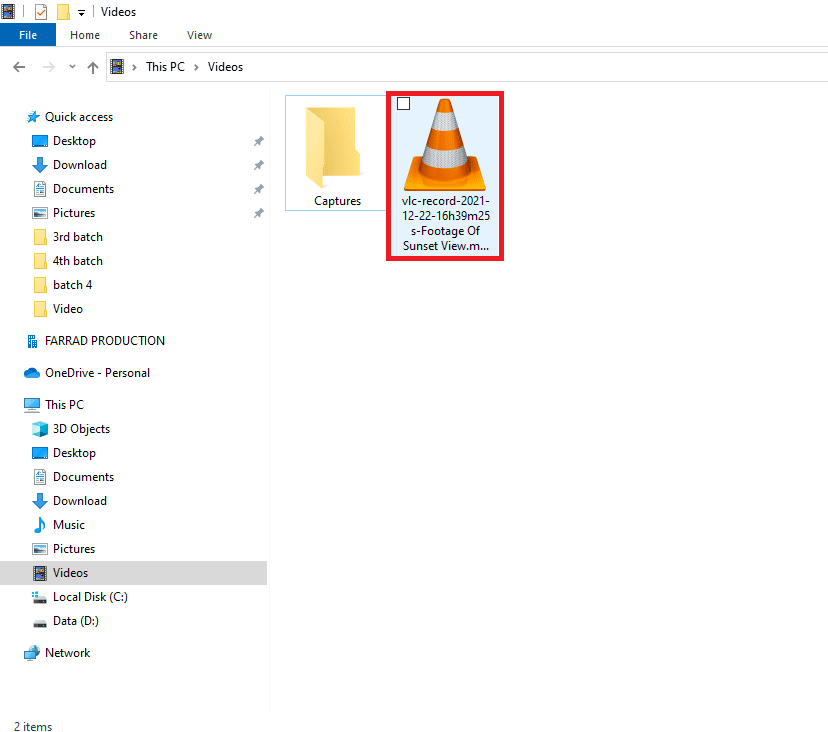Image resolution: width=828 pixels, height=732 pixels.
Task: Select Network in navigation pane
Action: pos(68,653)
